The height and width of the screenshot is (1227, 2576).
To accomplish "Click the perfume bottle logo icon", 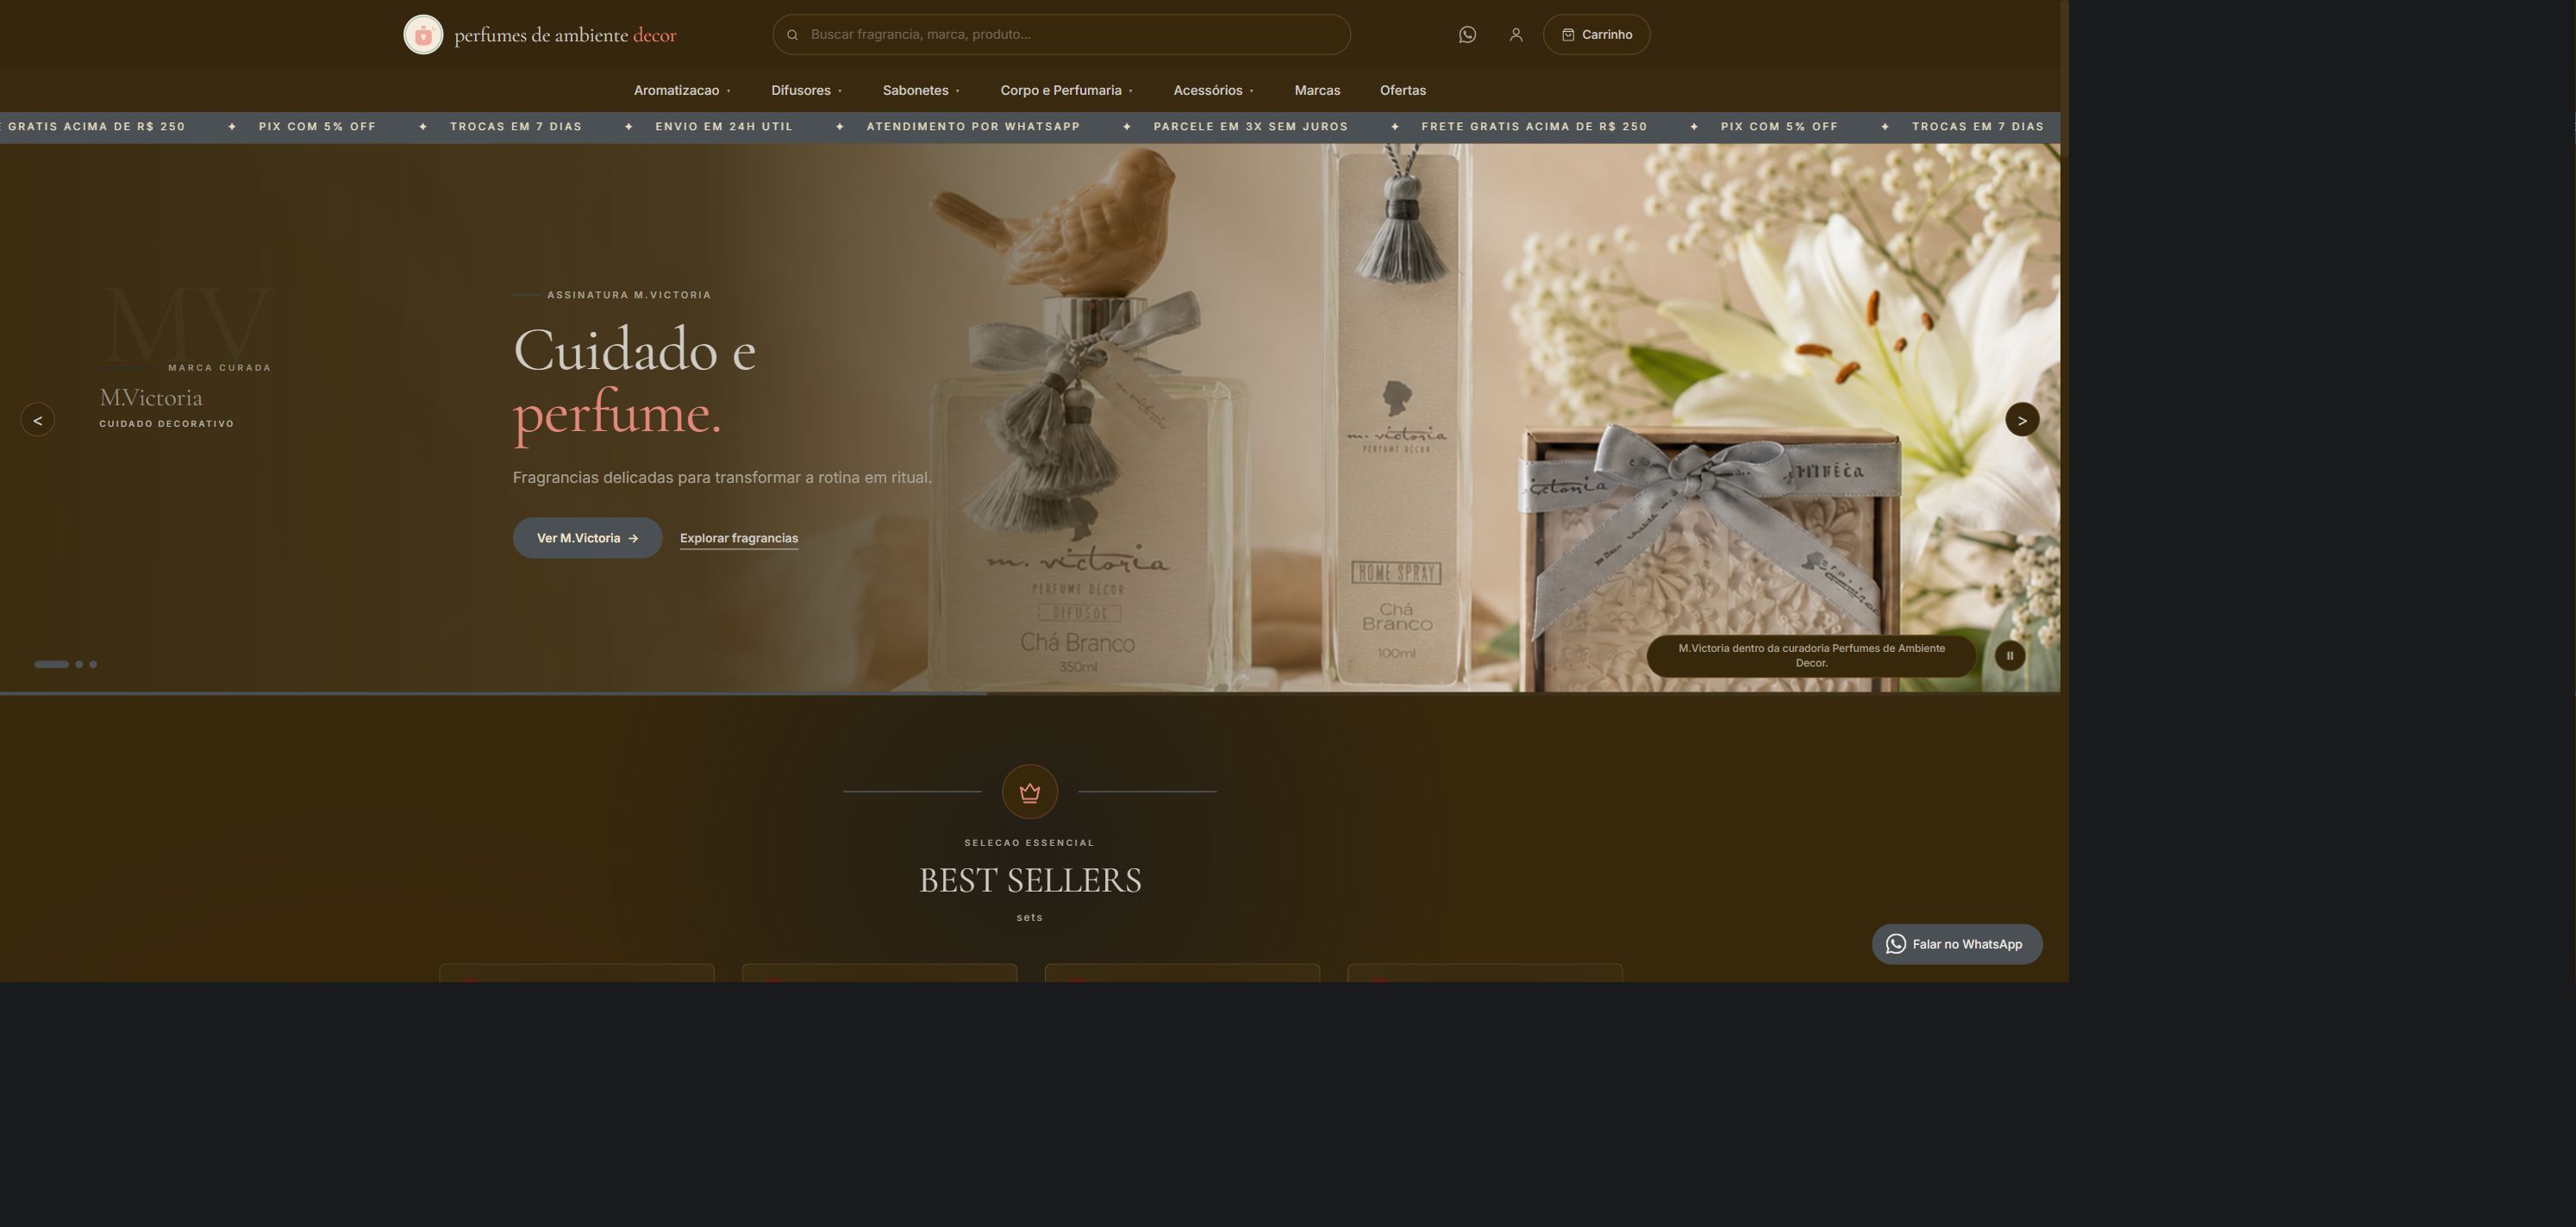I will click(423, 35).
